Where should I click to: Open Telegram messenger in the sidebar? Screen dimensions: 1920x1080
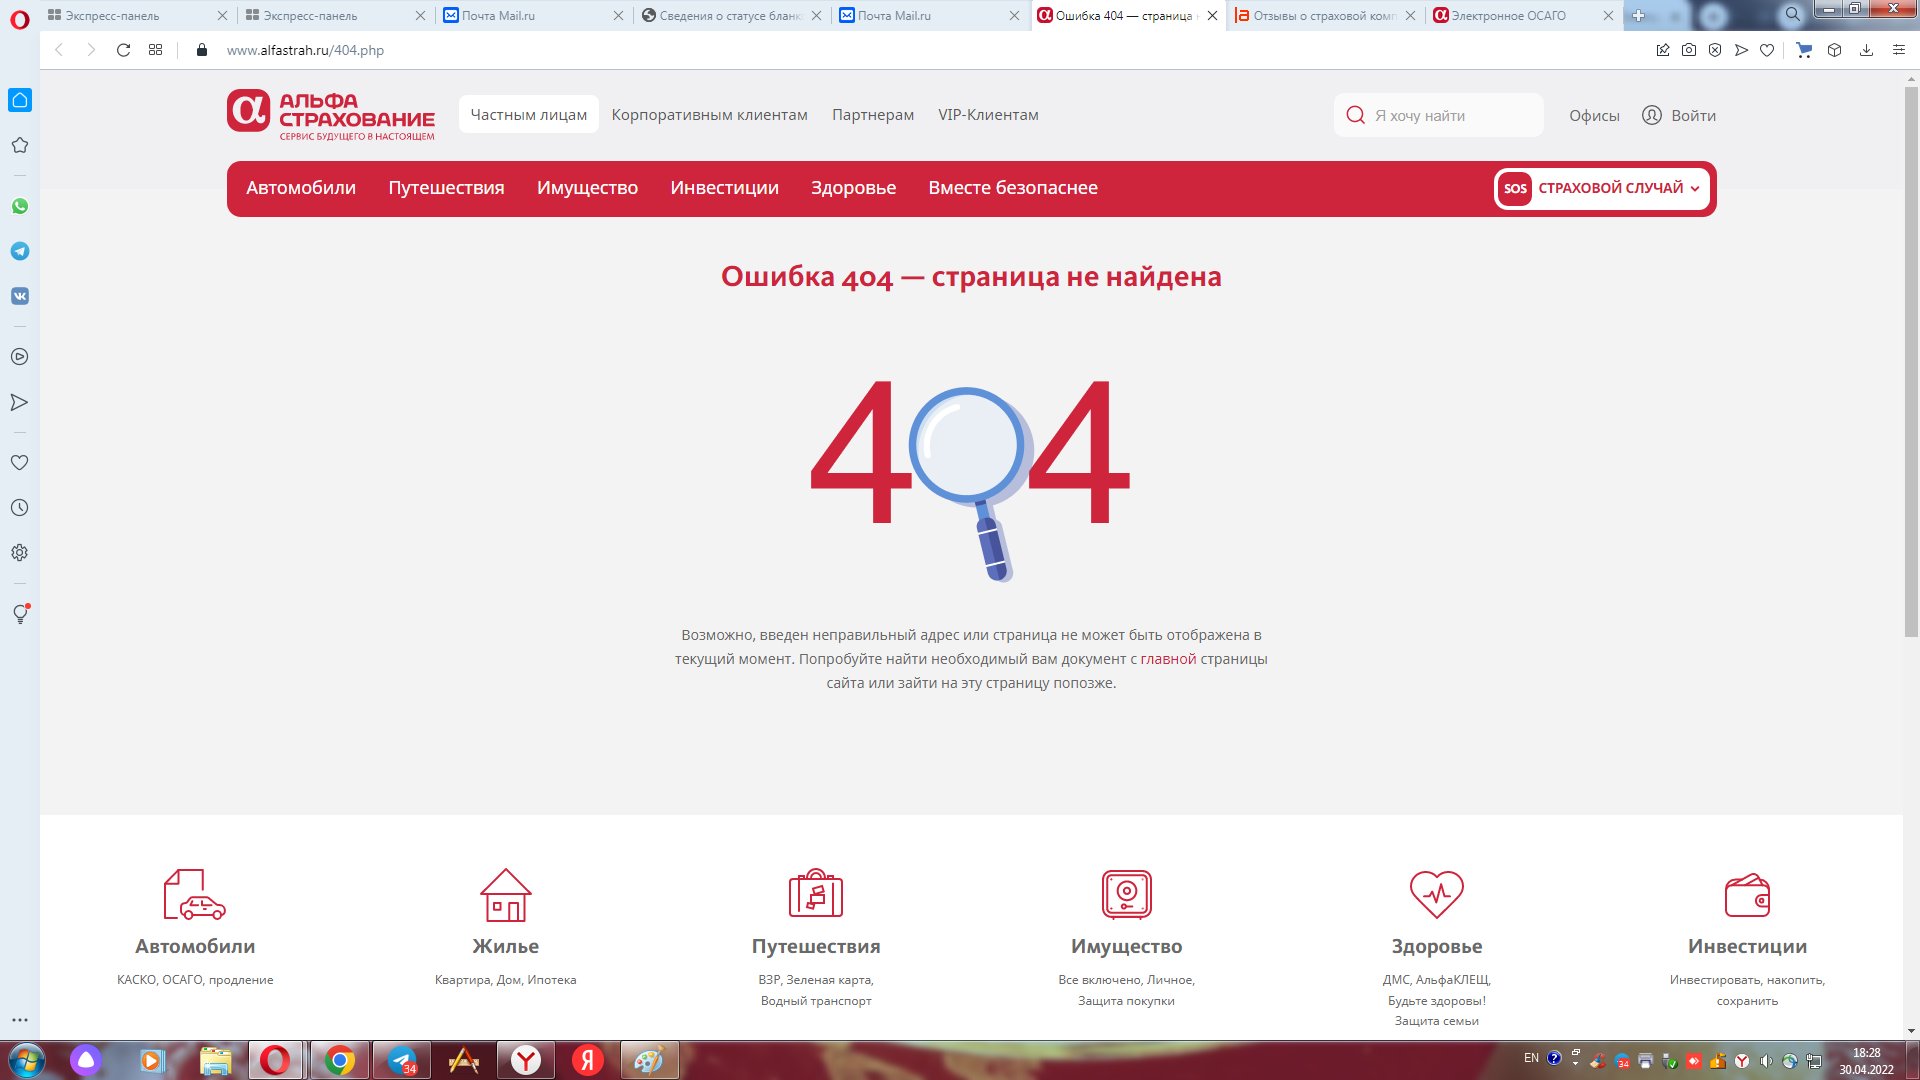point(20,251)
